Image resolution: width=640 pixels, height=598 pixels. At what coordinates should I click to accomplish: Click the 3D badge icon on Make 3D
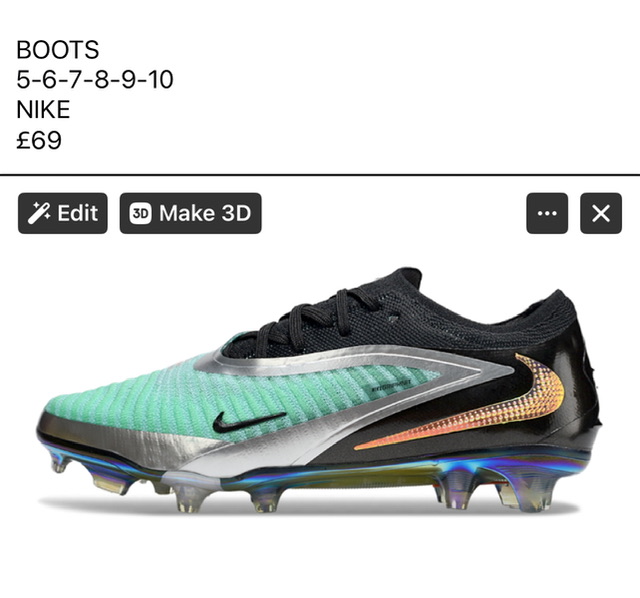[140, 213]
